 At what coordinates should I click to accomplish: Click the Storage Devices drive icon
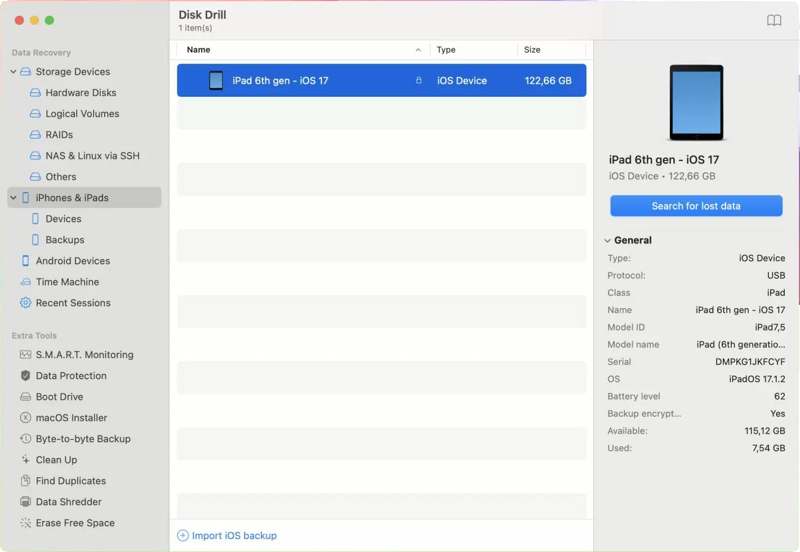[26, 72]
